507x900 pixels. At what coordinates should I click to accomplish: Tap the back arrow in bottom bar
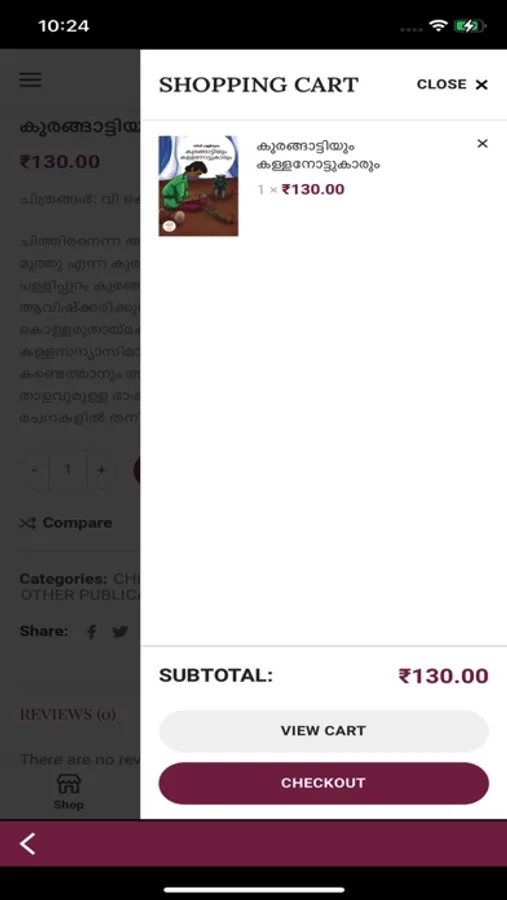click(x=28, y=844)
